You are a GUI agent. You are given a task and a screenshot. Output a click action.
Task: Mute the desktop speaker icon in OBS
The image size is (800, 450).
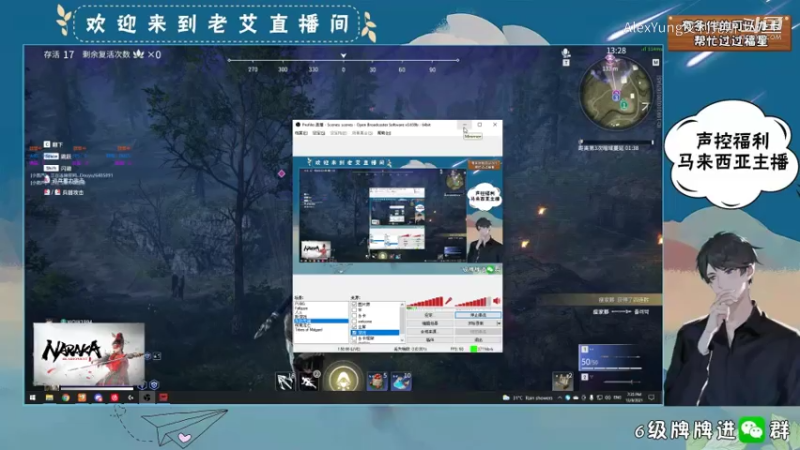click(496, 301)
